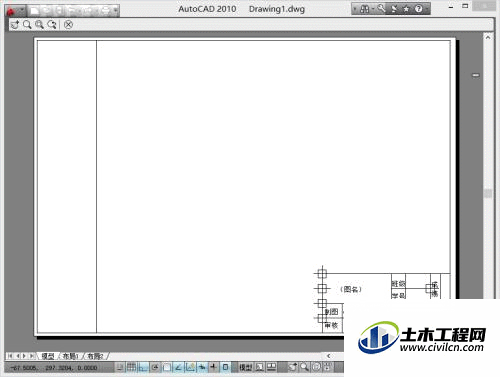Open the Favorites star icon

(407, 9)
